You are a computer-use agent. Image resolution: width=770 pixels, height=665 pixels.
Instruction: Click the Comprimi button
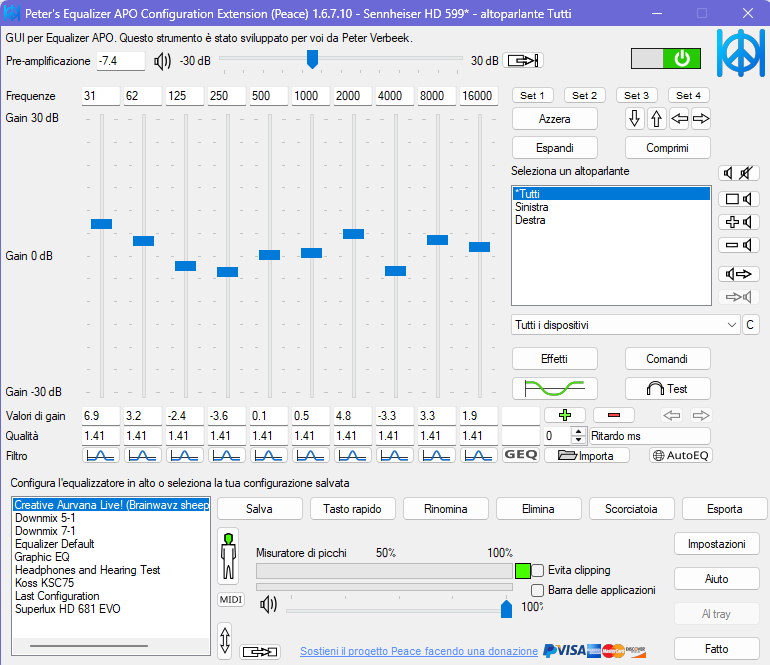[x=667, y=148]
